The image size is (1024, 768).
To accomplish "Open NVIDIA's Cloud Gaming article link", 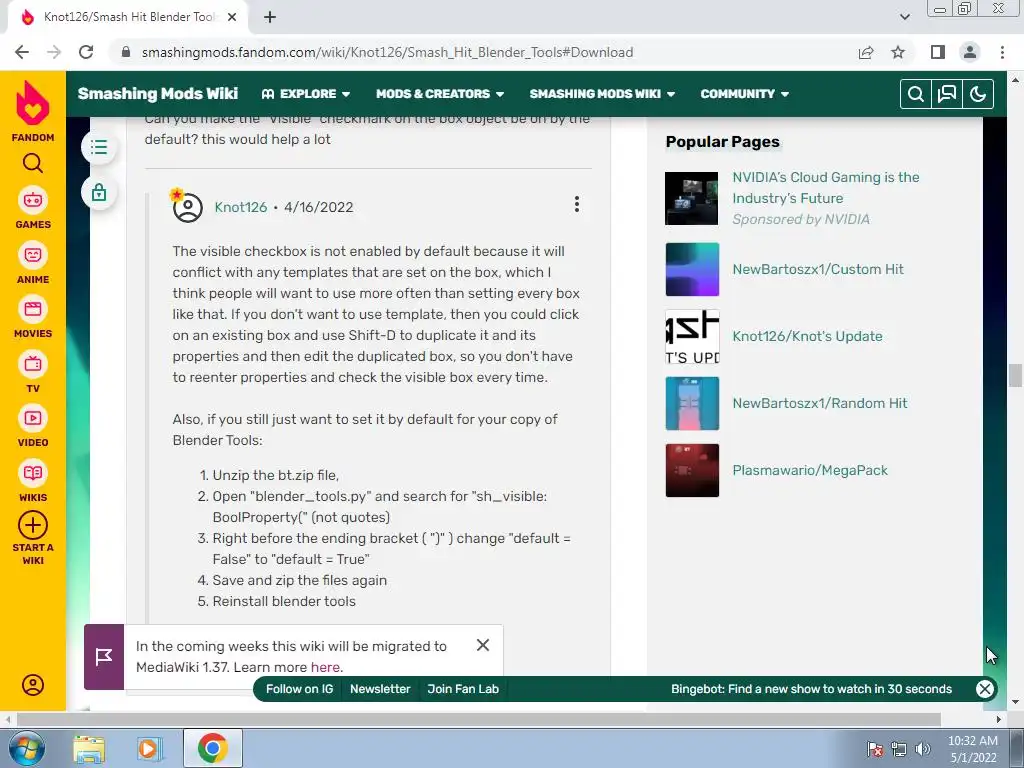I will click(x=825, y=187).
